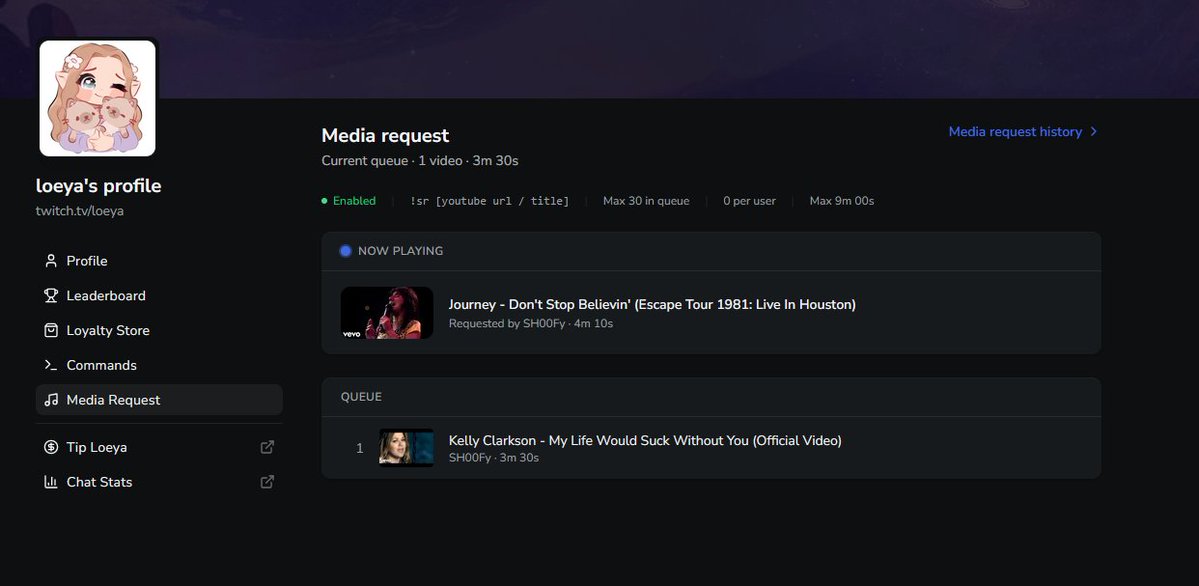Click the 'Max 30 in queue' text
Viewport: 1199px width, 586px height.
pos(646,201)
